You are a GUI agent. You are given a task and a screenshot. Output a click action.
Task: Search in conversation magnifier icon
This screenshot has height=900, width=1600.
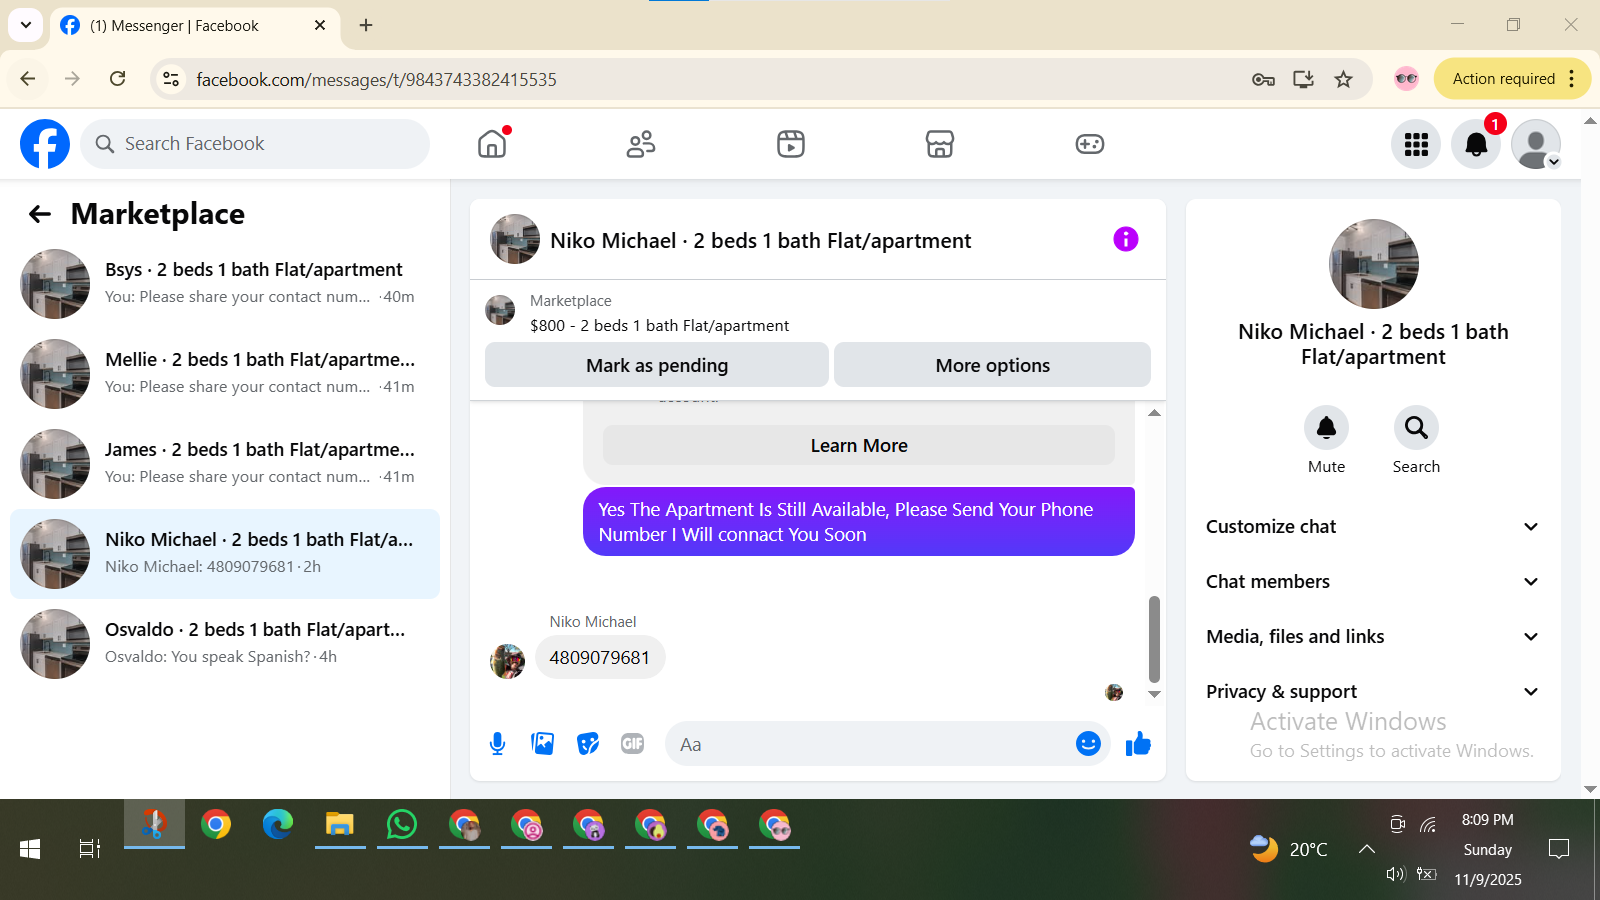pos(1416,428)
